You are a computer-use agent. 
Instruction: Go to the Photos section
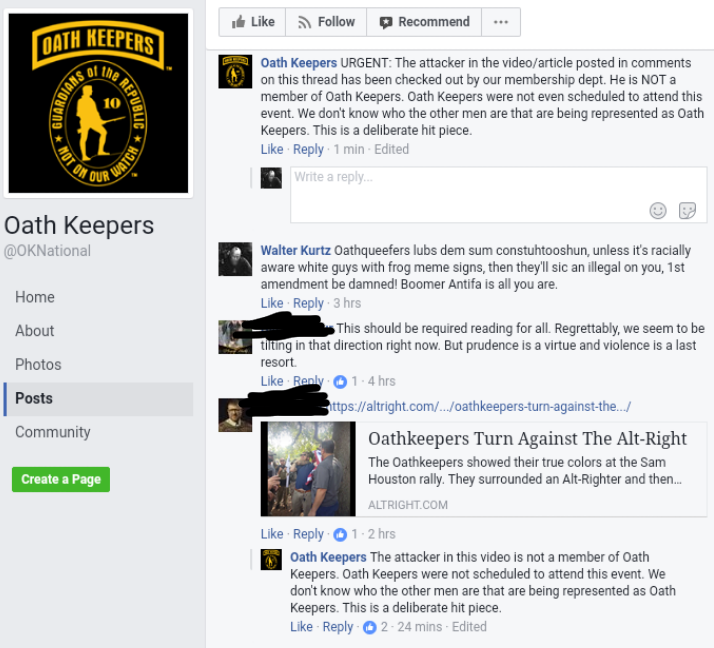(38, 364)
